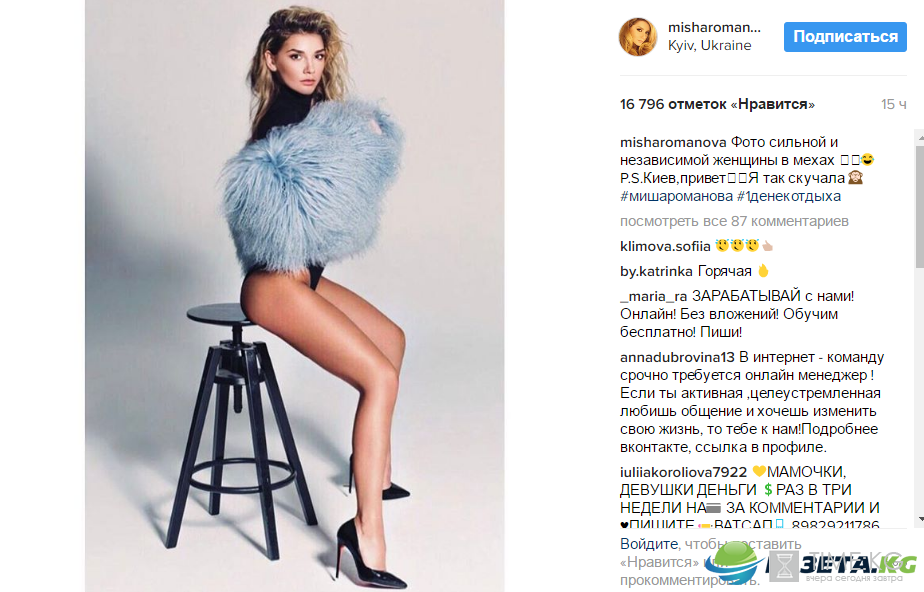924x592 pixels.
Task: Click the misharoman profile avatar
Action: [638, 37]
